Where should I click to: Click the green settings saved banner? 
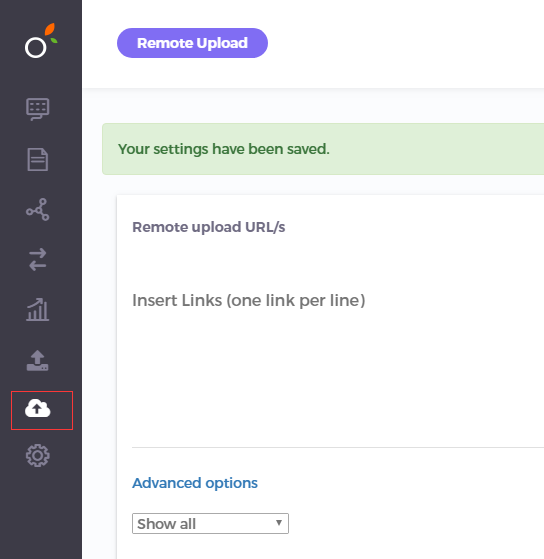(323, 149)
